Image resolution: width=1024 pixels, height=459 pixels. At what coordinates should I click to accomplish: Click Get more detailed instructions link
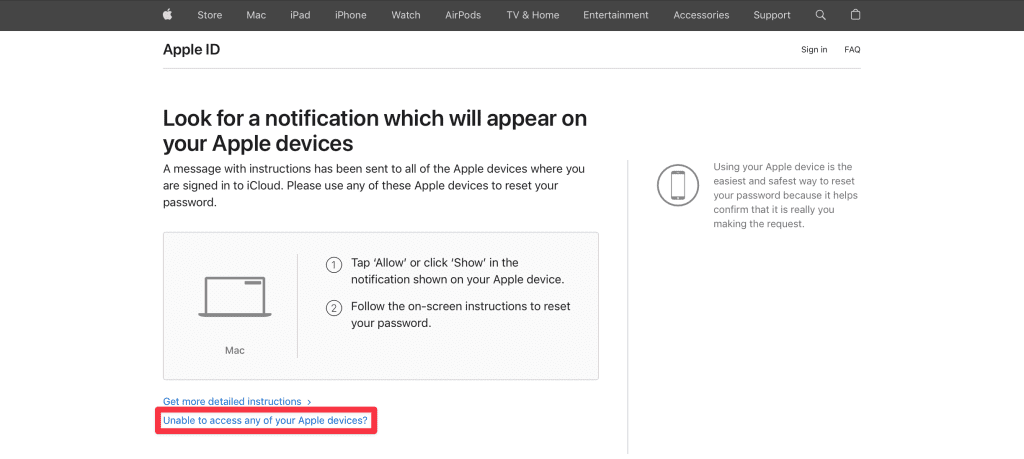237,402
